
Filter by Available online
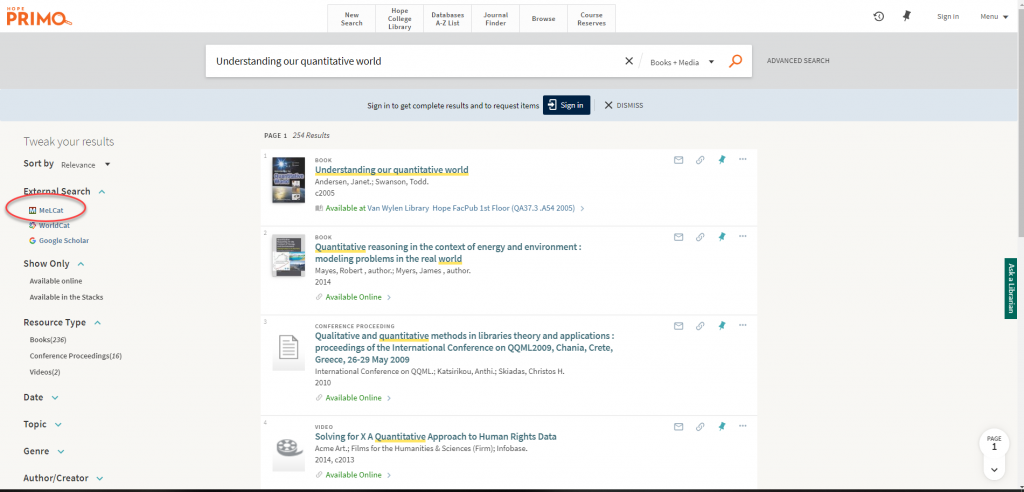coord(56,281)
